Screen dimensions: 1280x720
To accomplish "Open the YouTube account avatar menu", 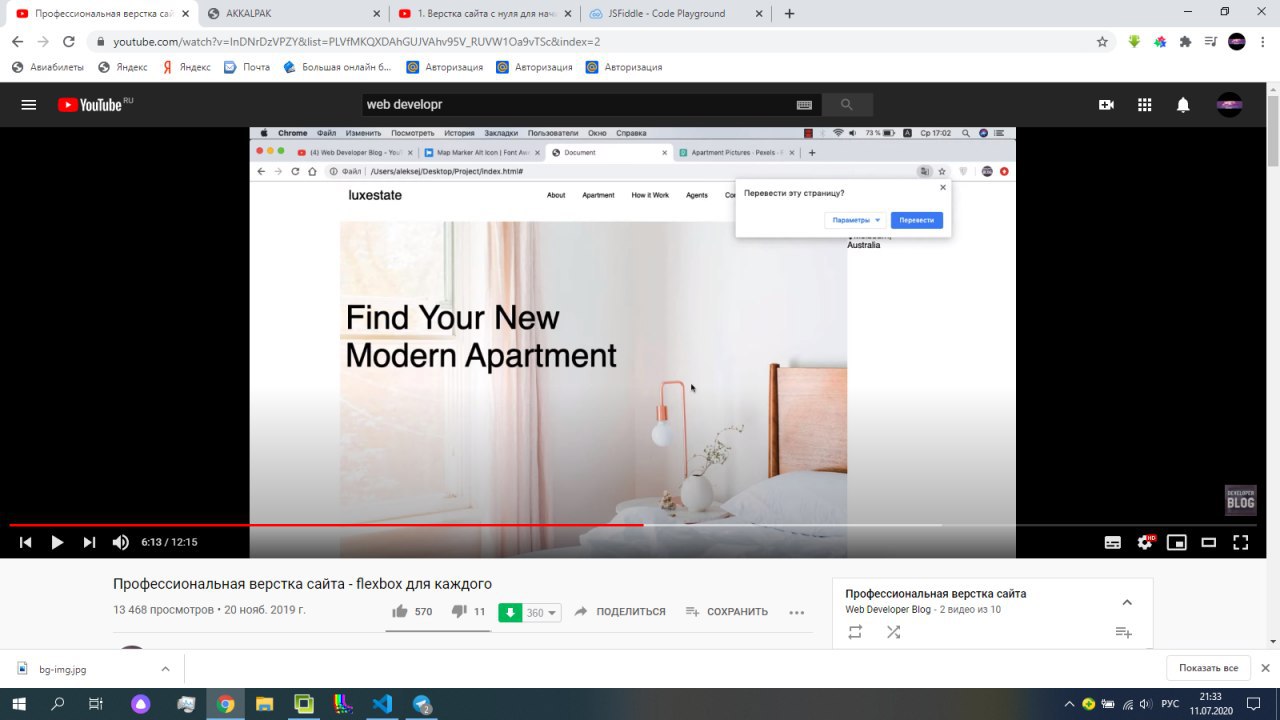I will [x=1229, y=104].
